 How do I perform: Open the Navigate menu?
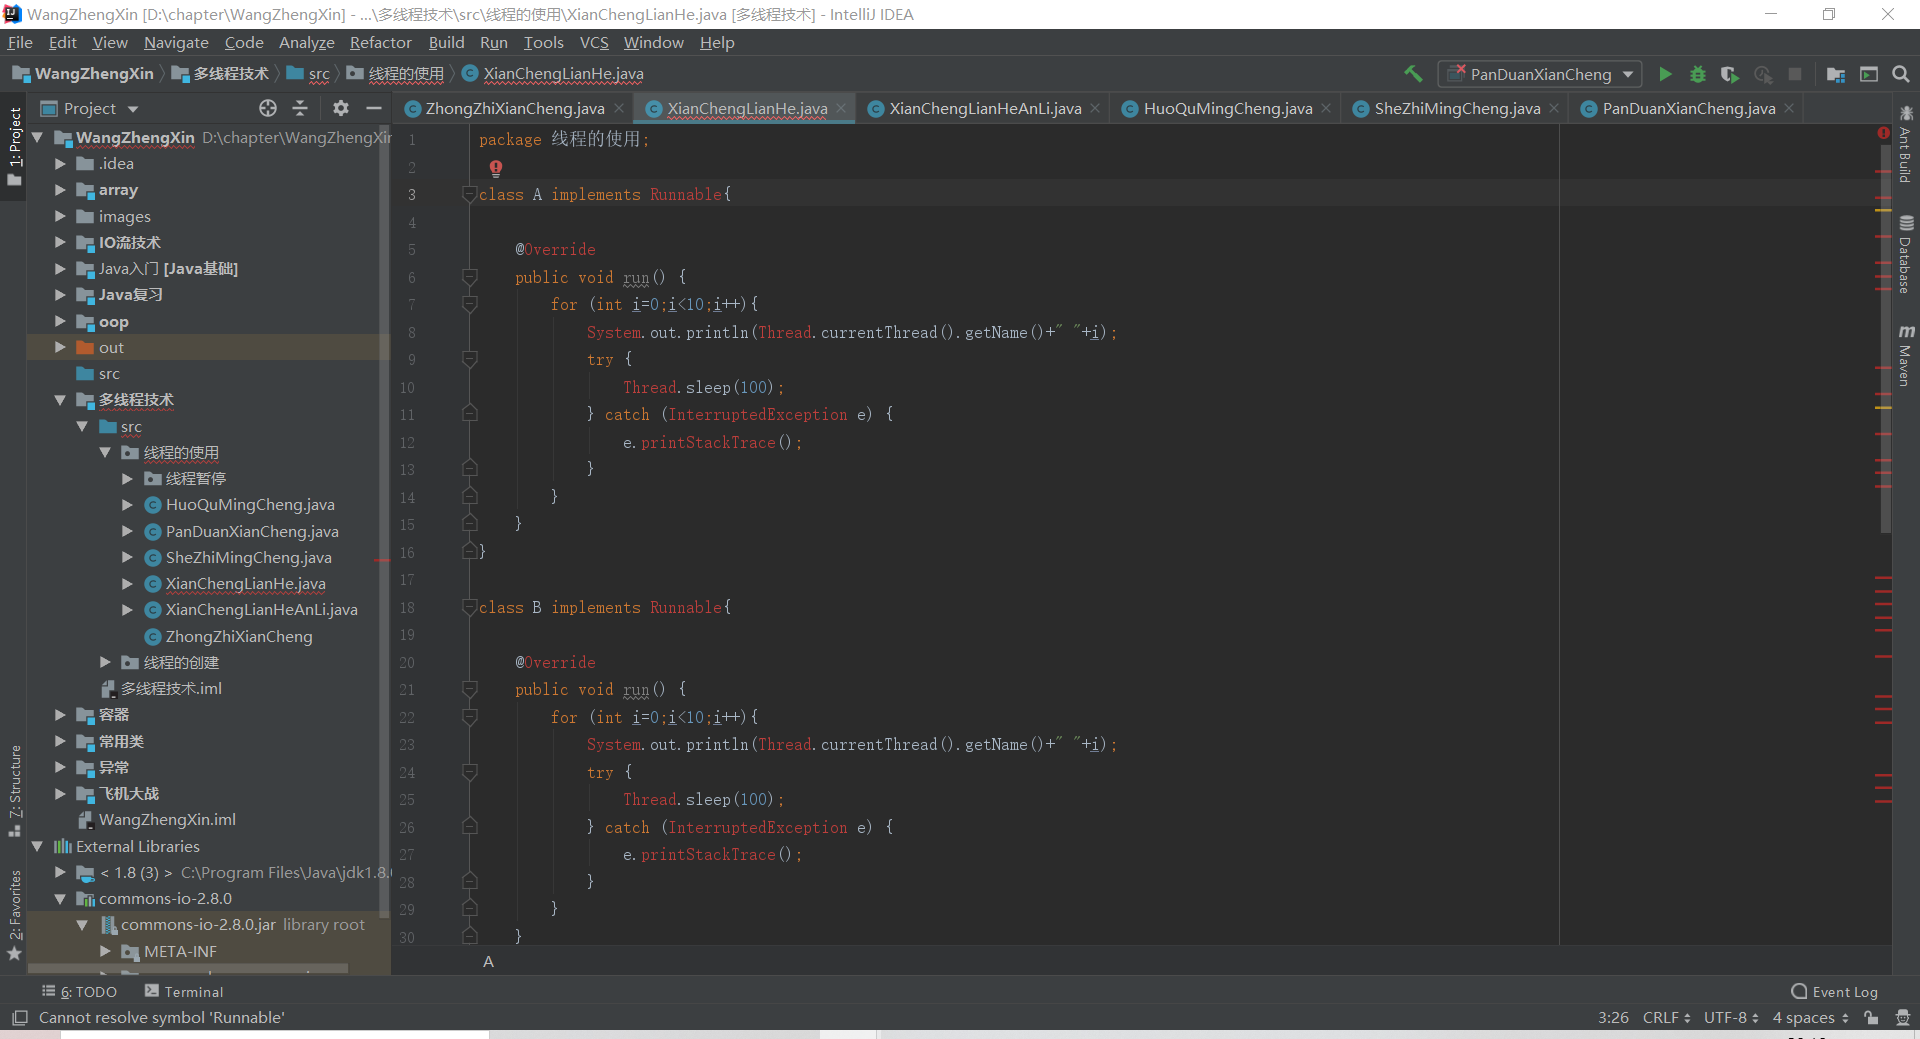[x=176, y=43]
